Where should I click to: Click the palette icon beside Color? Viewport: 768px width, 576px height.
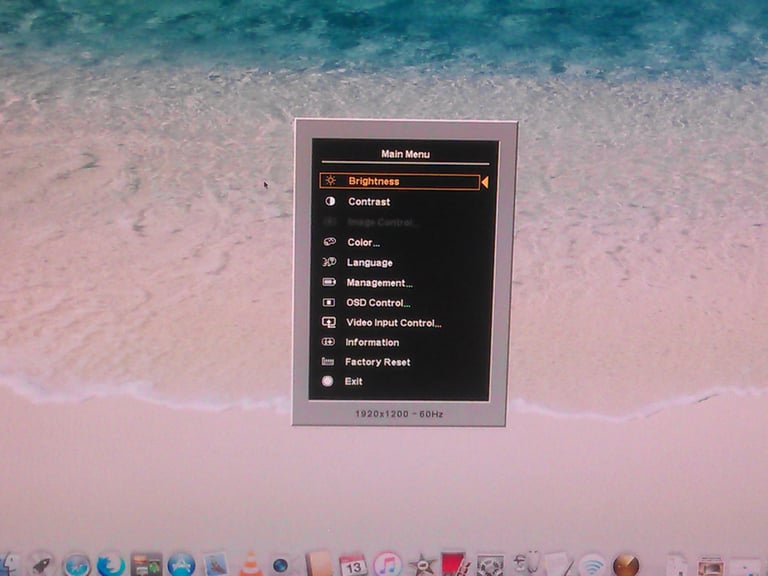(330, 241)
